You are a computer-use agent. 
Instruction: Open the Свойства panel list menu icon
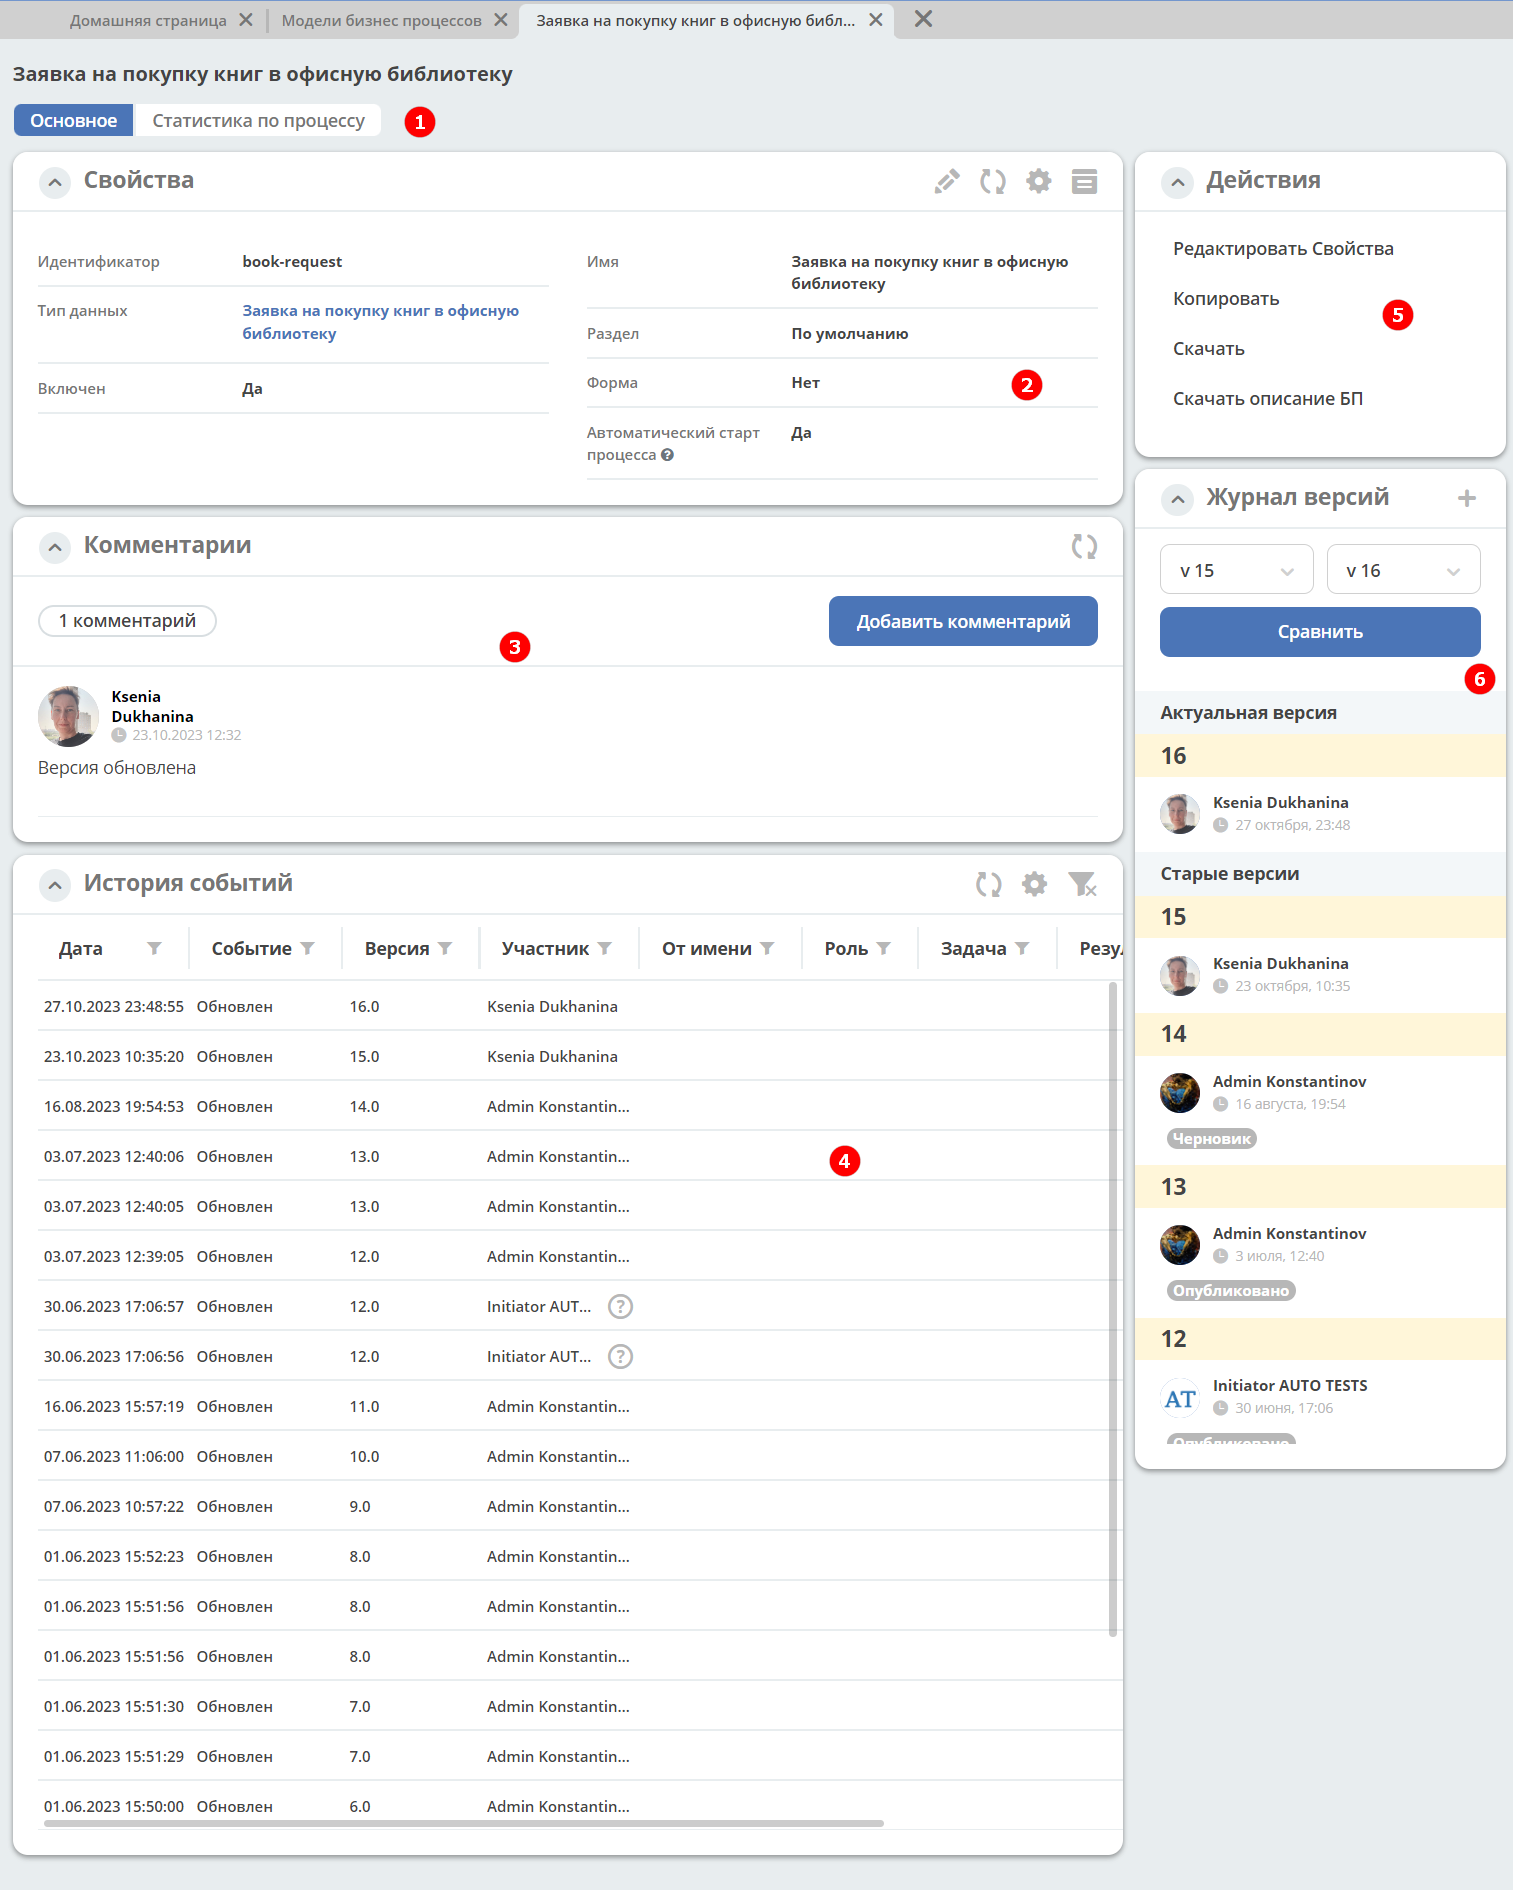[x=1084, y=181]
